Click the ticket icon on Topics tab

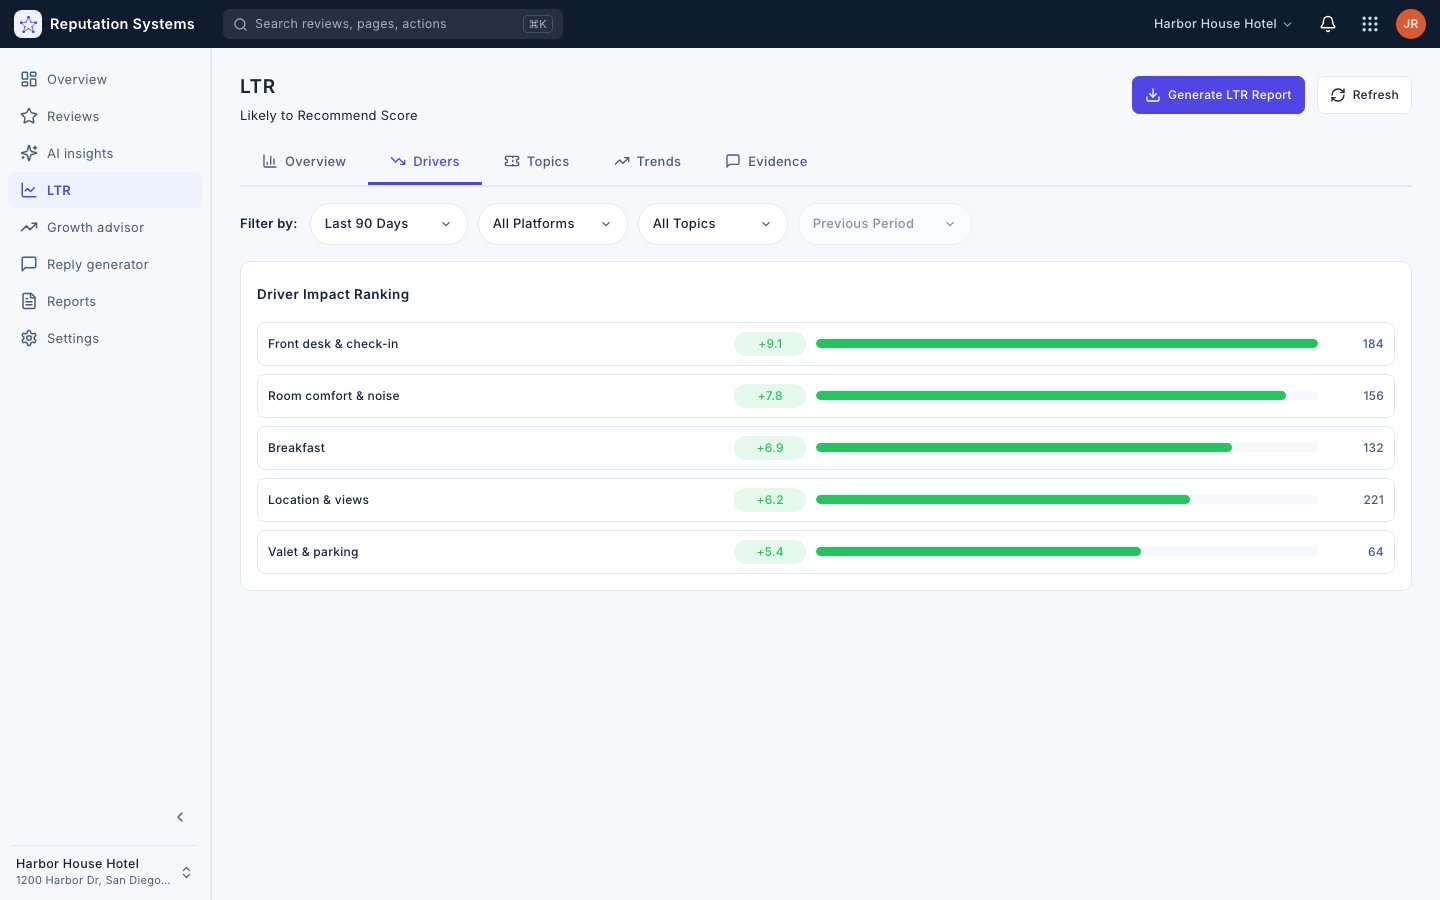pos(512,161)
